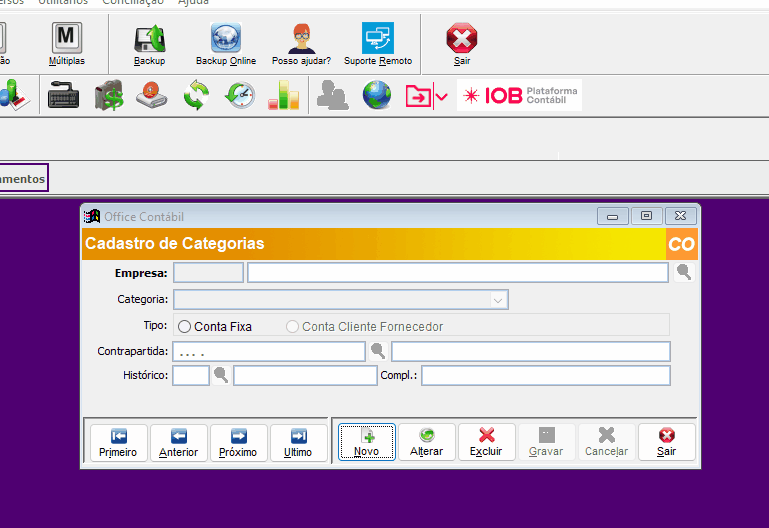Open the camera with dollar sign icon
The image size is (769, 528).
click(109, 95)
